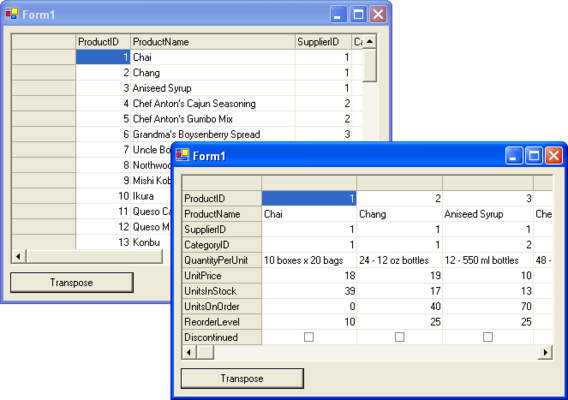Click right arrow of front grid scrollbar
The height and width of the screenshot is (400, 568).
(546, 352)
